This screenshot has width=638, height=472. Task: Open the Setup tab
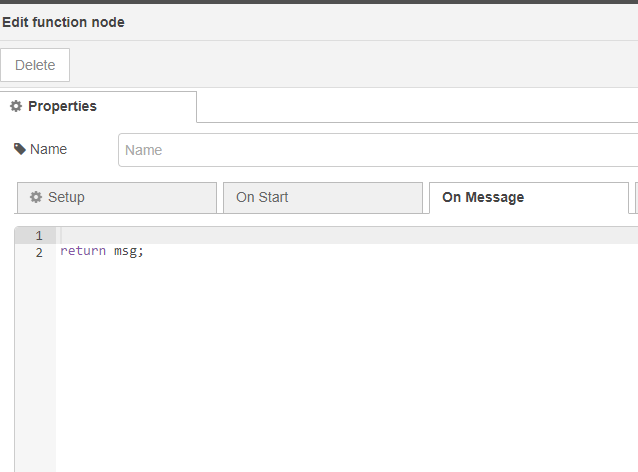coord(117,198)
